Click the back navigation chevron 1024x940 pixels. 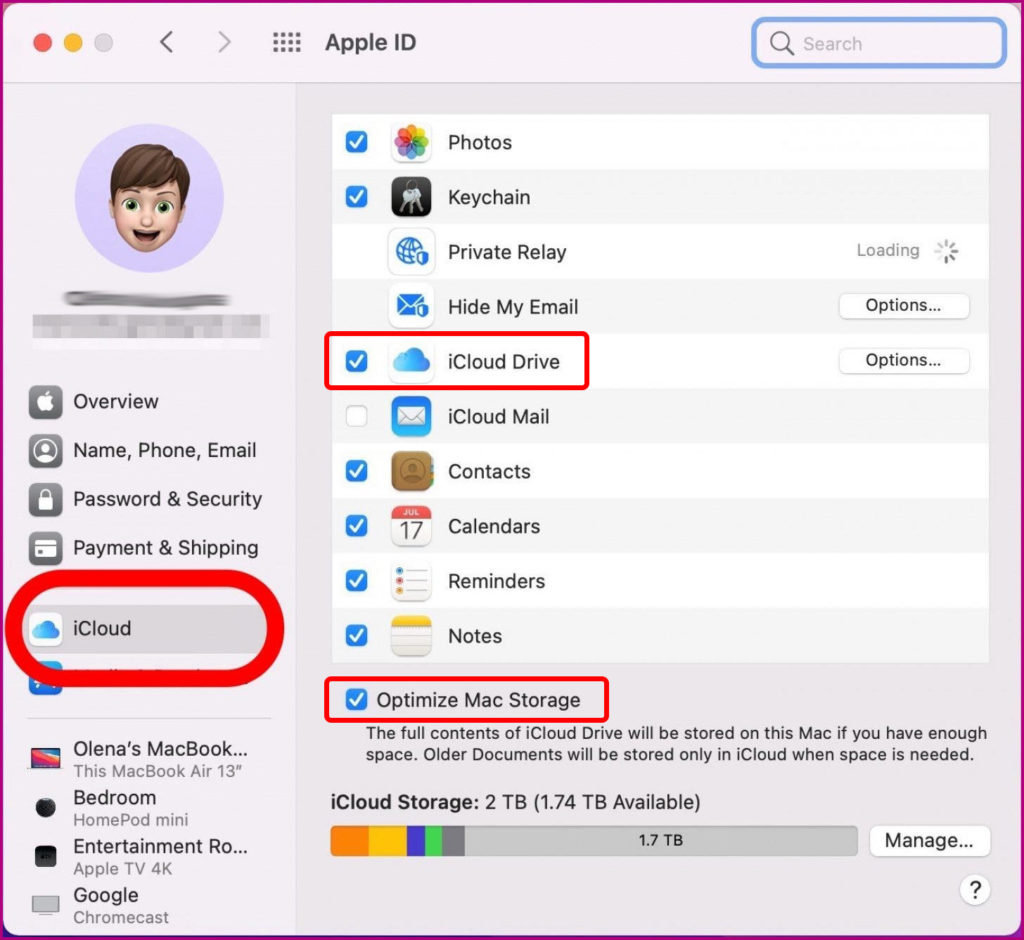pyautogui.click(x=166, y=42)
